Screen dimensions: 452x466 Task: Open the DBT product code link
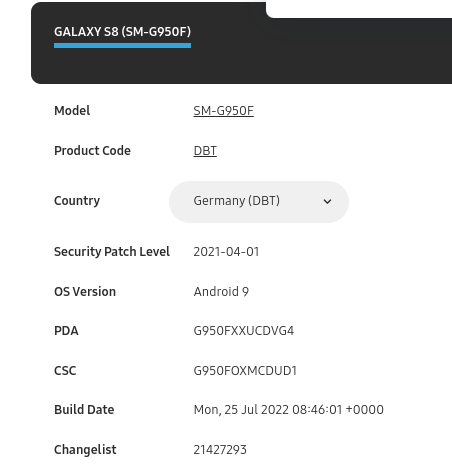(205, 151)
